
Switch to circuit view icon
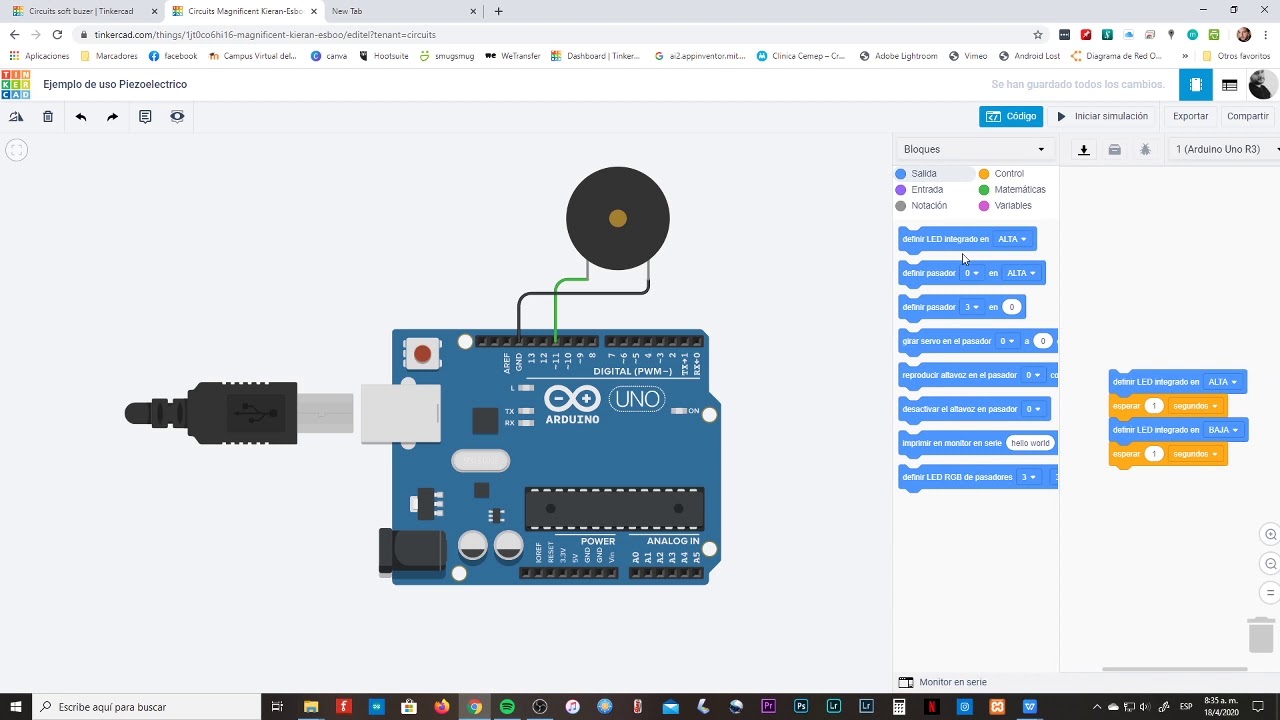1196,85
